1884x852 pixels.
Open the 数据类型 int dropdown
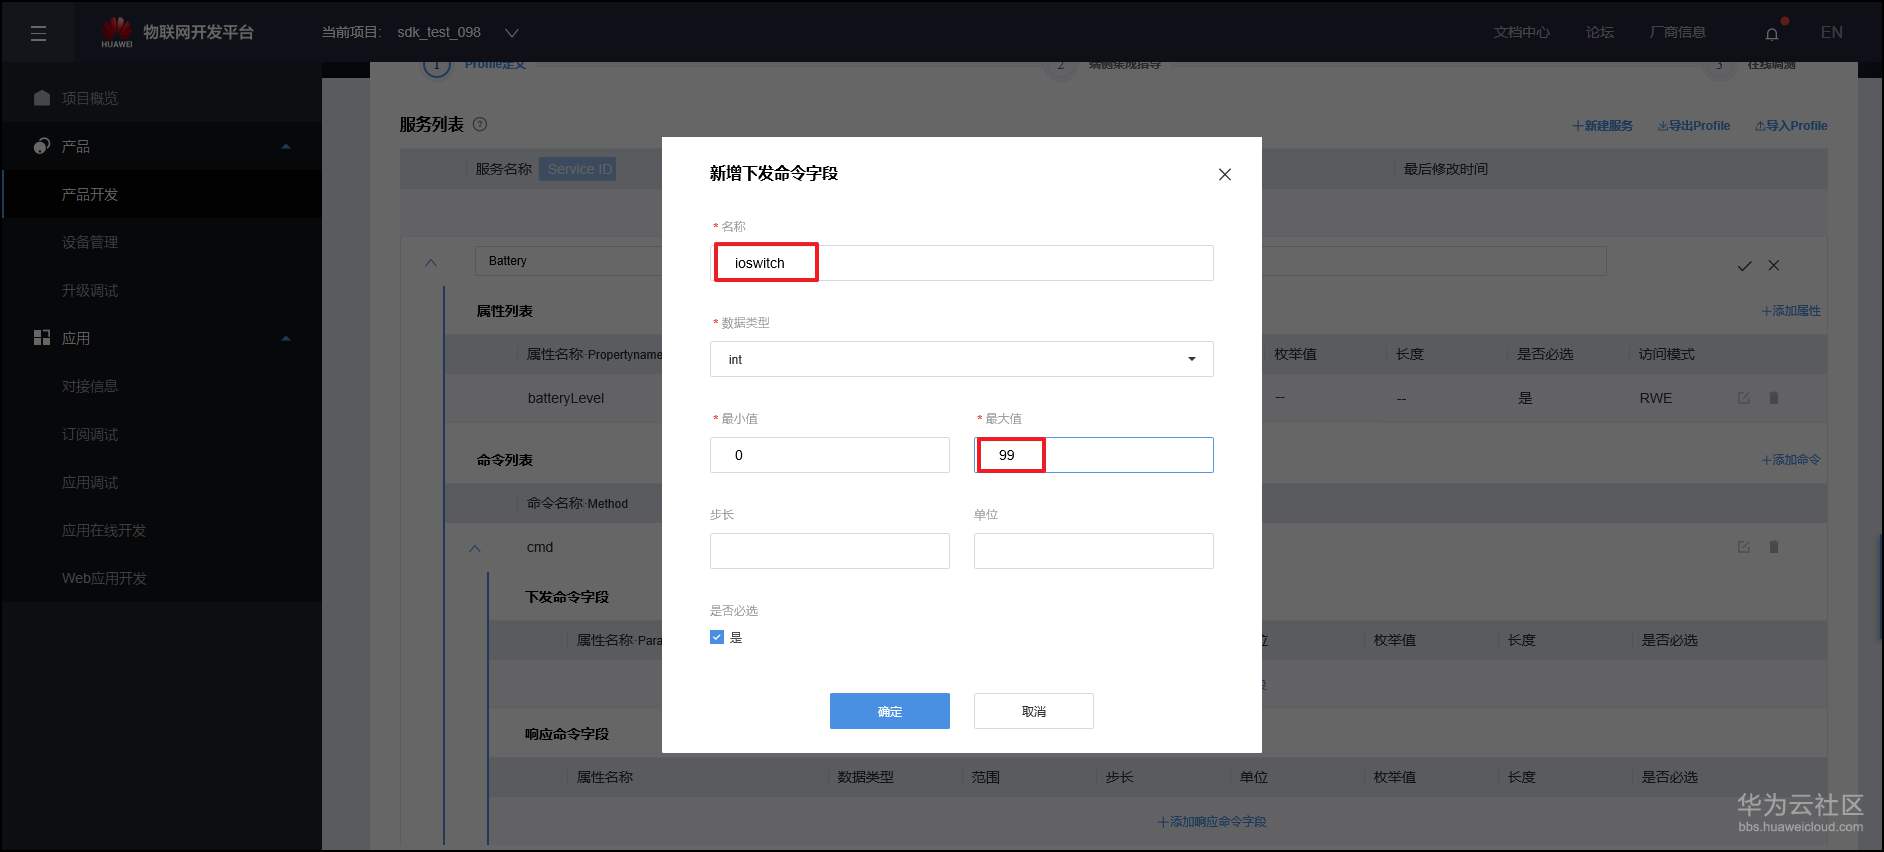962,359
